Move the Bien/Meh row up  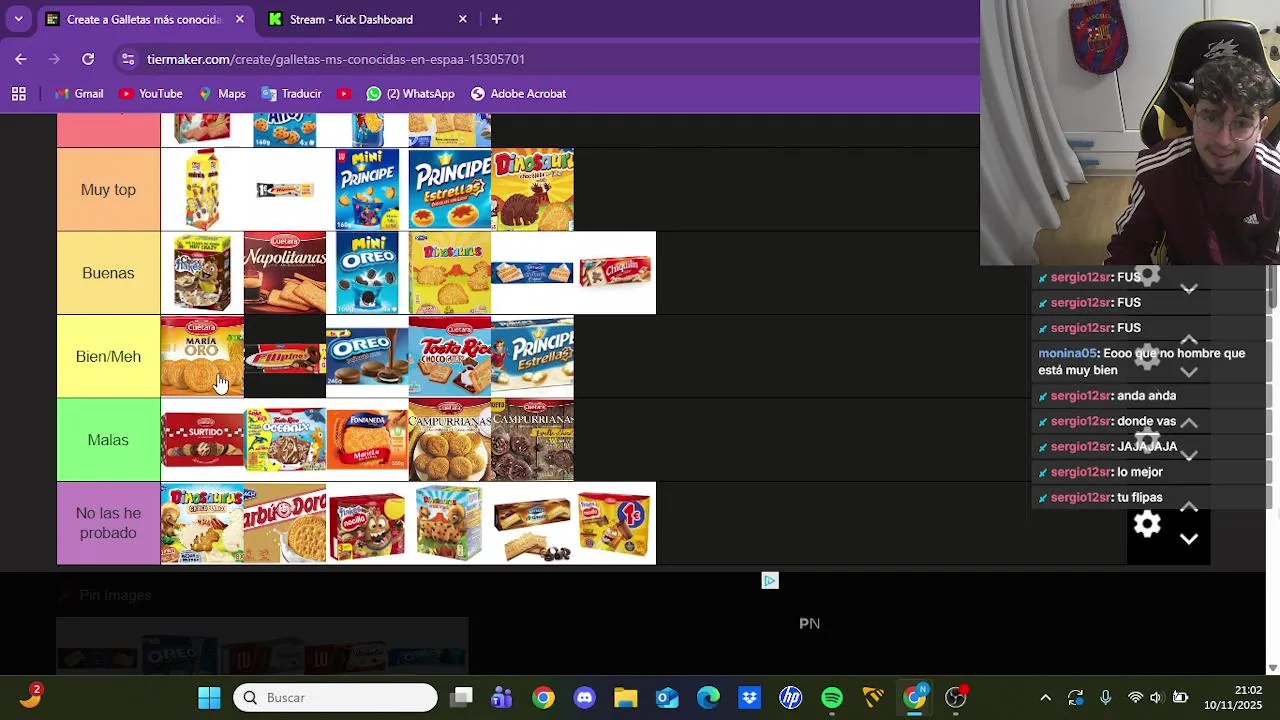tap(1189, 341)
